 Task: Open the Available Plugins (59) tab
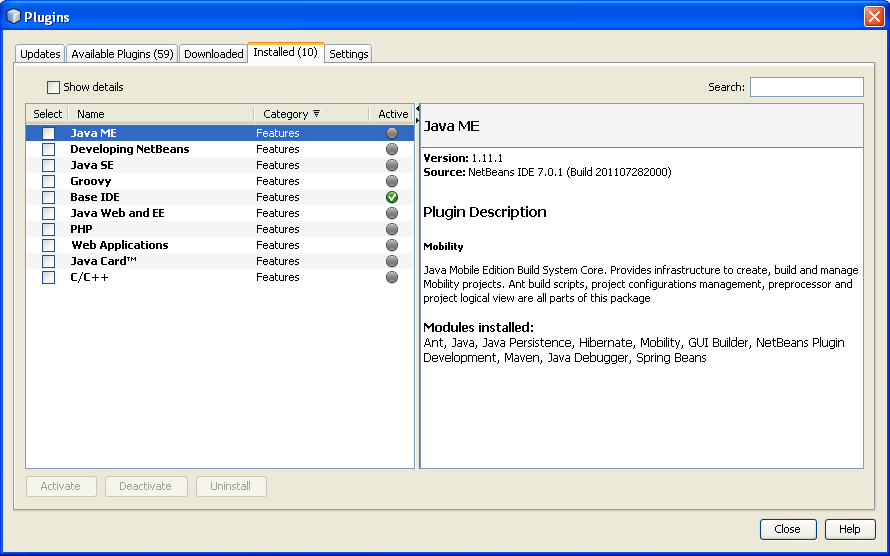point(122,54)
